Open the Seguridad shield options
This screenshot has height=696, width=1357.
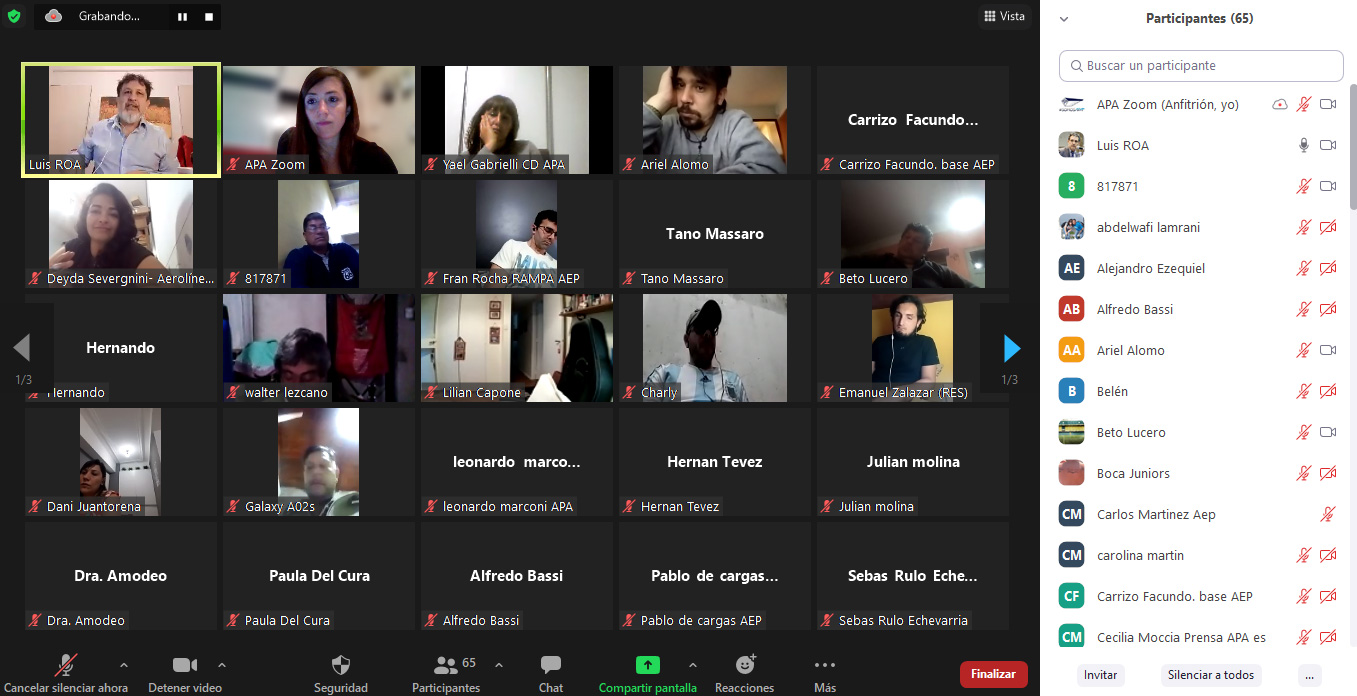point(340,673)
